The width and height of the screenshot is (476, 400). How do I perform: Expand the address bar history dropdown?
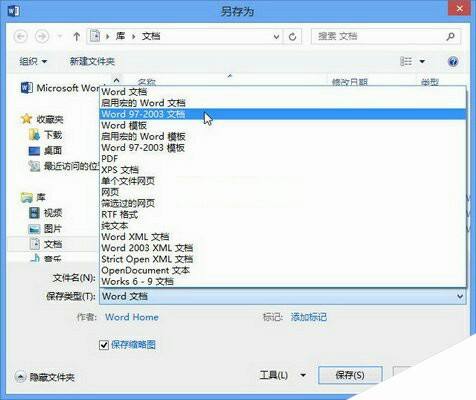(276, 36)
